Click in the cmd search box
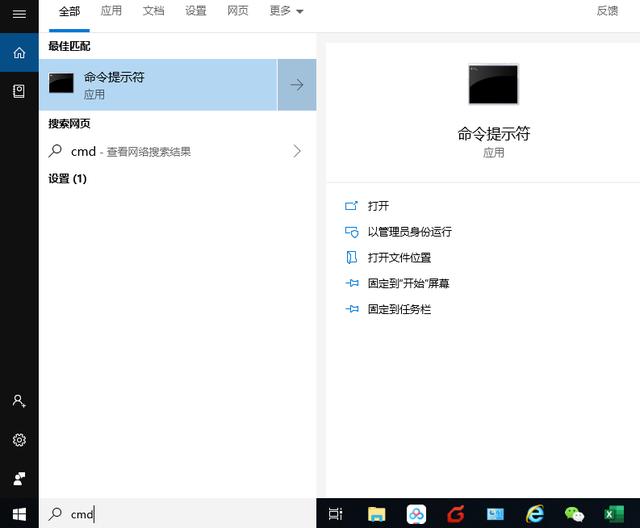This screenshot has width=640, height=528. coord(178,514)
